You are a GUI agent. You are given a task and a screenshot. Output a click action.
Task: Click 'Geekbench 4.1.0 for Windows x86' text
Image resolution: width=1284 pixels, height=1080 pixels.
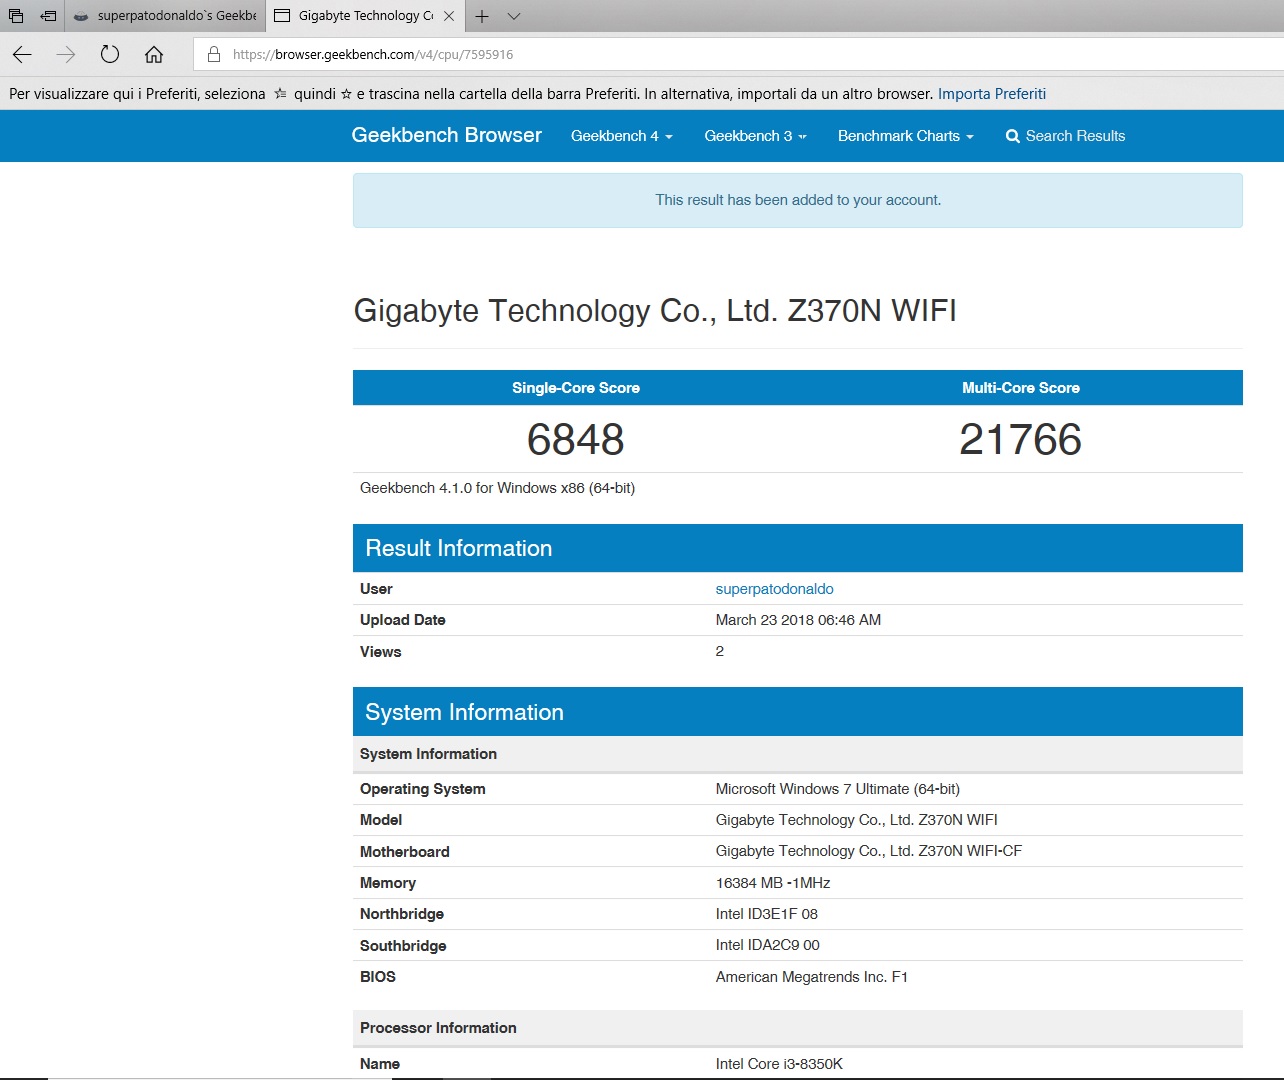pyautogui.click(x=497, y=488)
